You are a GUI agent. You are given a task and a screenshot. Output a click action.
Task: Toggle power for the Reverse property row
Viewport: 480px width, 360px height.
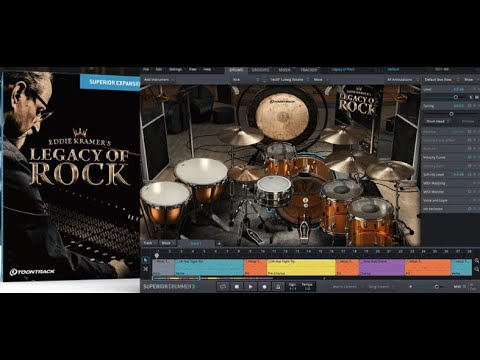tap(469, 132)
